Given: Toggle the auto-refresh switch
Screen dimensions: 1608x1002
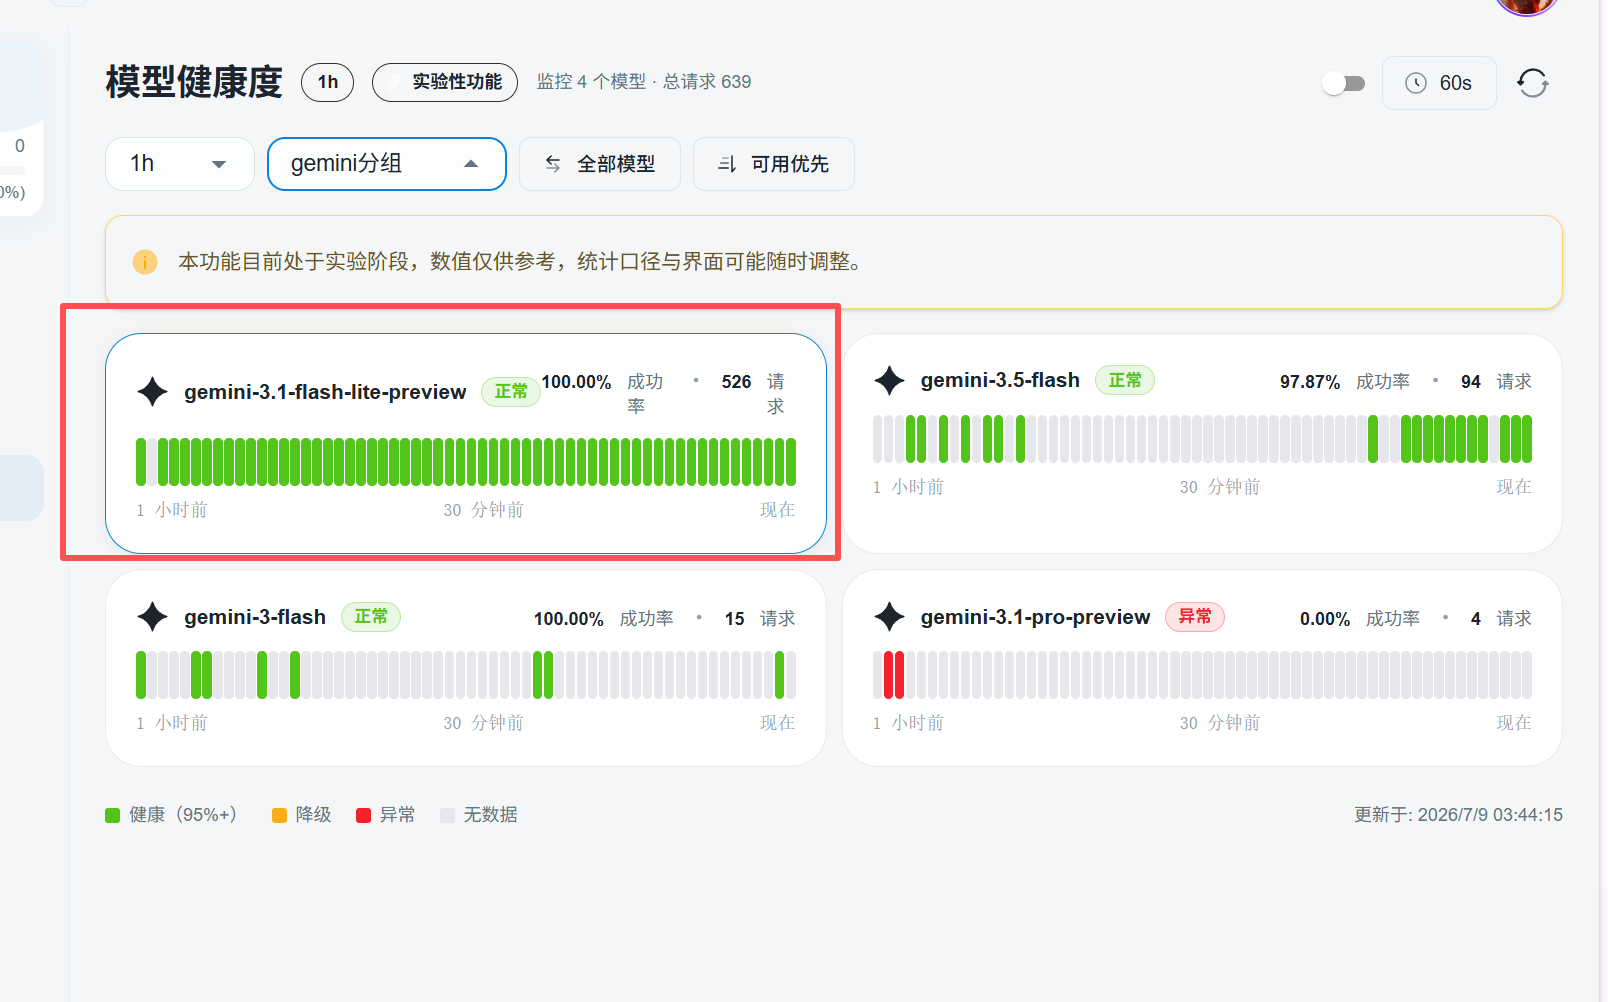Looking at the screenshot, I should coord(1343,83).
